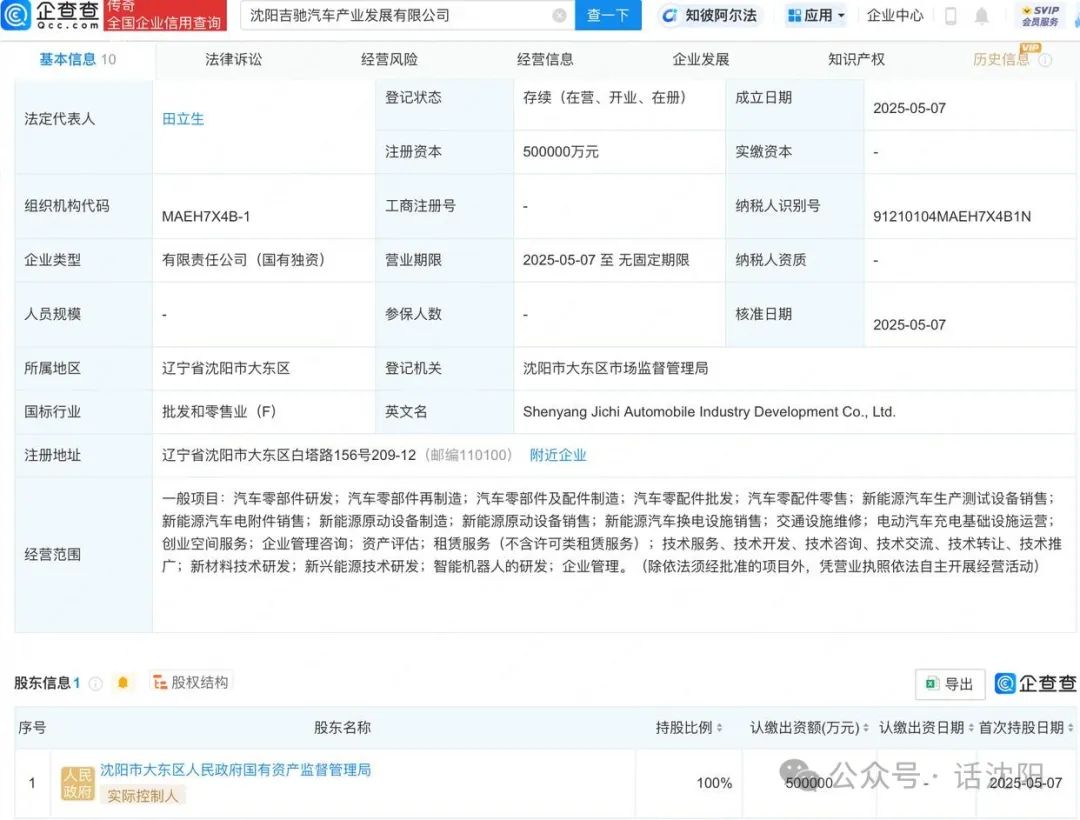The width and height of the screenshot is (1080, 820).
Task: Open the notifications bell in the header
Action: tap(982, 15)
